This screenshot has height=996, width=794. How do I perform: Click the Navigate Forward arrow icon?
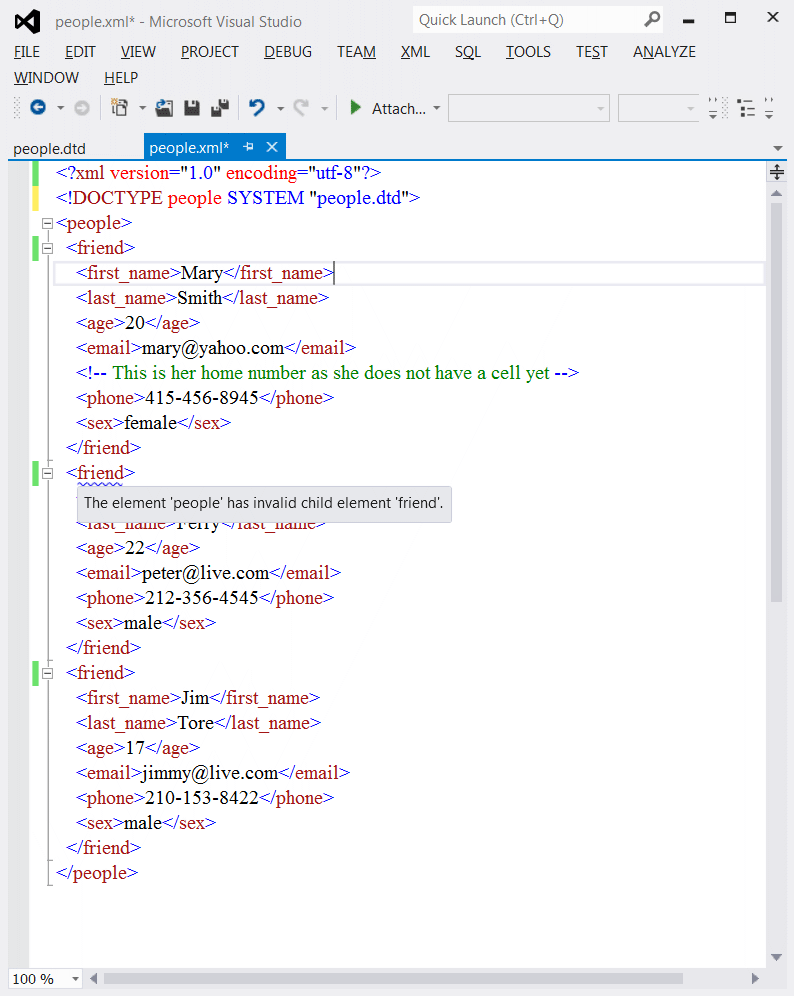point(82,109)
